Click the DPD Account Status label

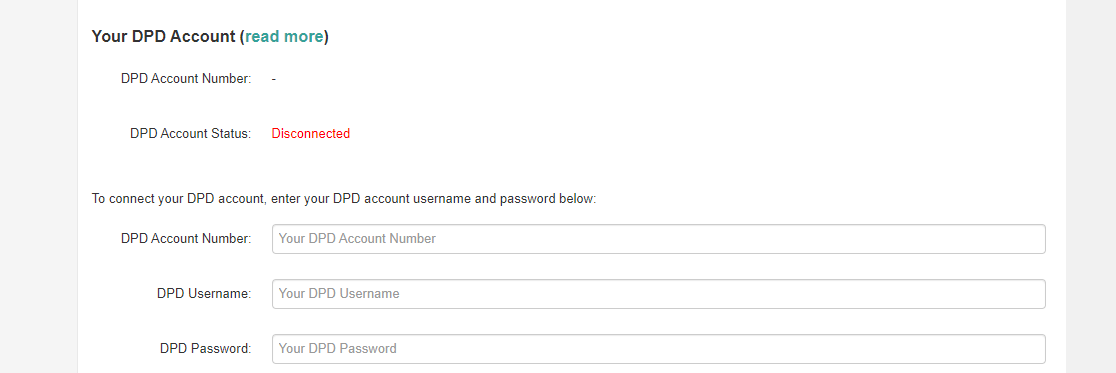(x=191, y=134)
